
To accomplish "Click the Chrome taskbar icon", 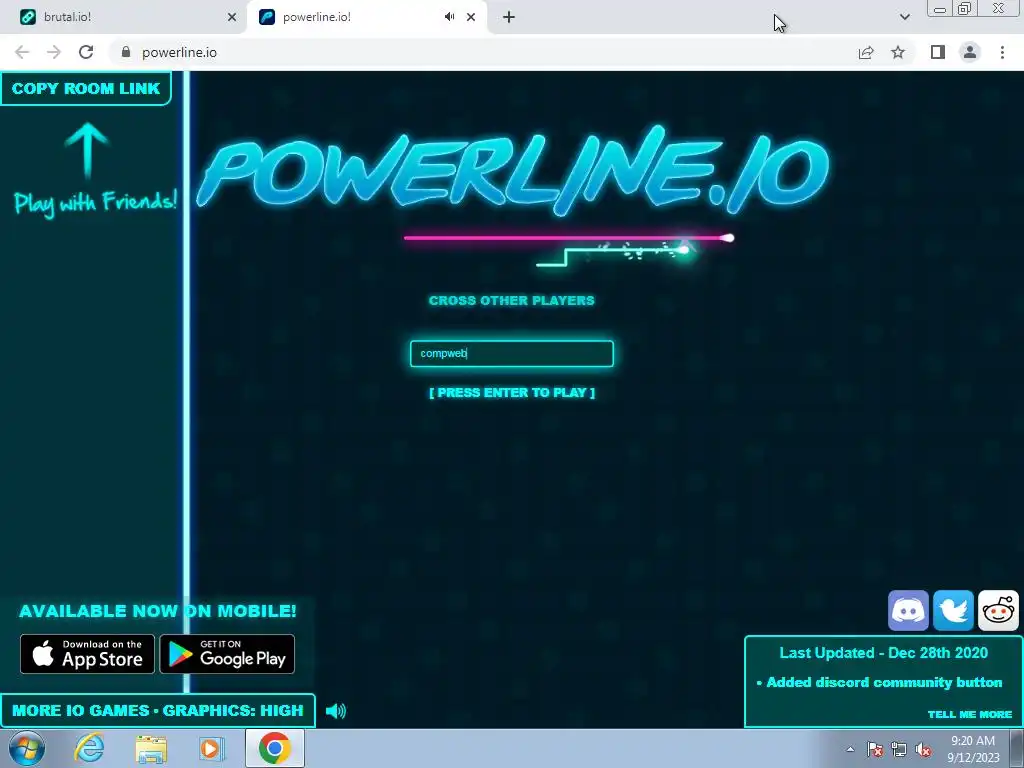I will (x=275, y=748).
